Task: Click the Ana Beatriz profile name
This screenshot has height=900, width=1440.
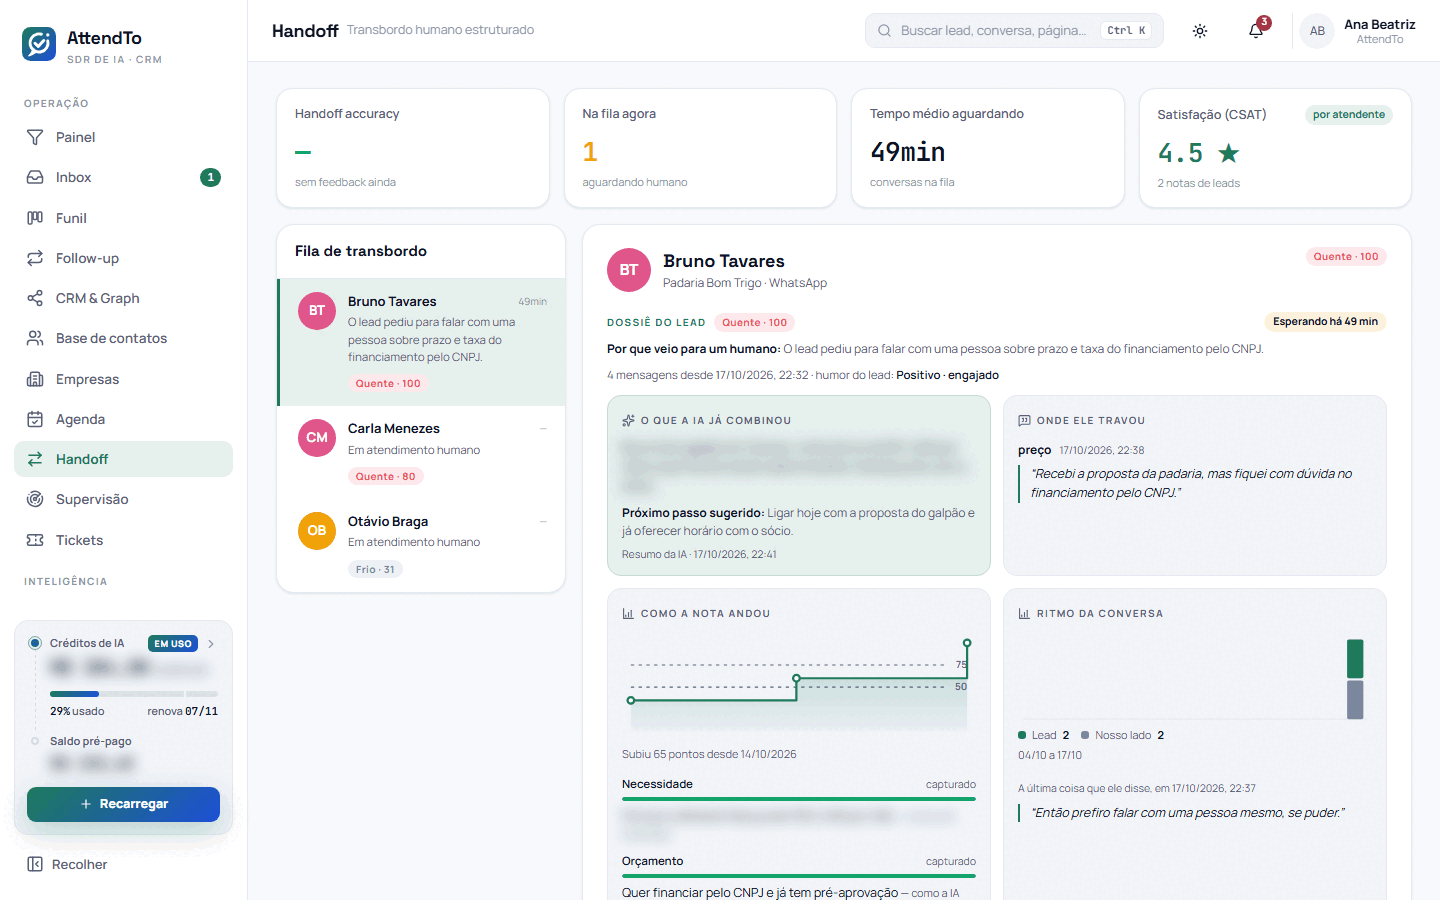Action: coord(1379,24)
